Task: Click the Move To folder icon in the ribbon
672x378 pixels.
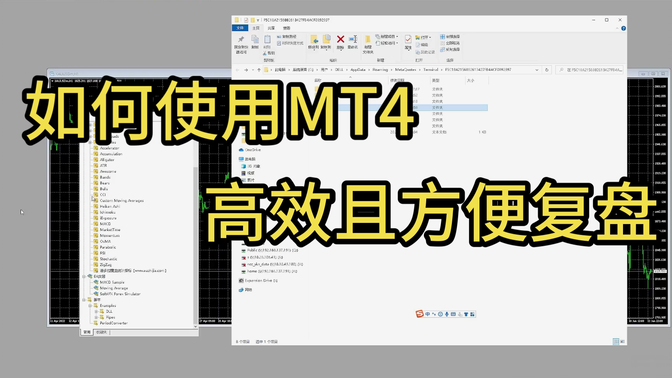Action: pyautogui.click(x=314, y=39)
